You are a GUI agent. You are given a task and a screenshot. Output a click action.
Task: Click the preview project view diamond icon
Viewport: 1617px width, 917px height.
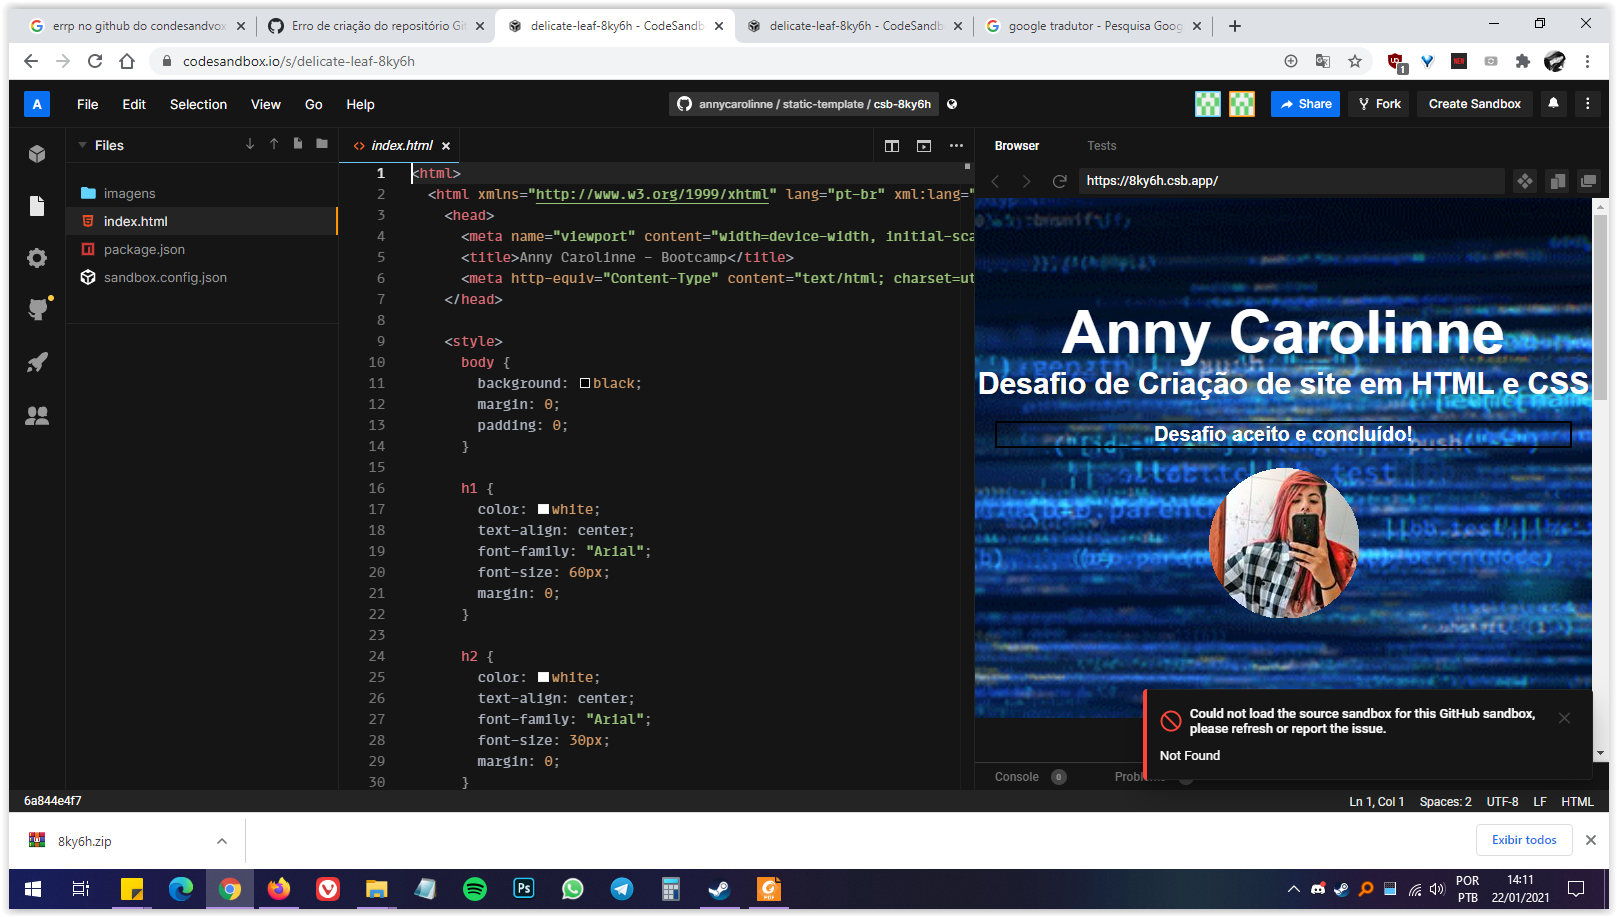point(1525,181)
